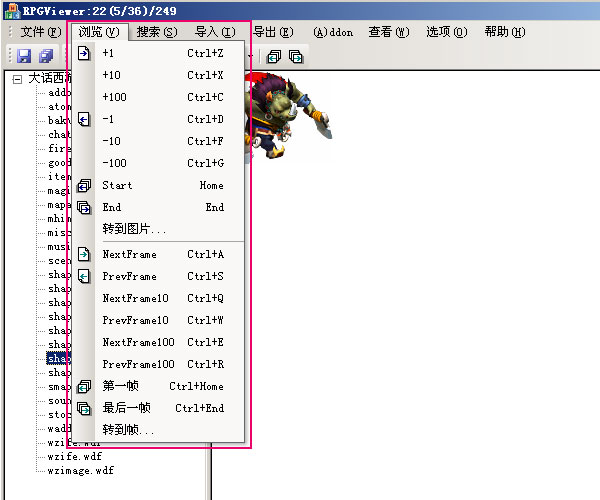
Task: Choose 转到图片... menu entry
Action: coord(158,229)
